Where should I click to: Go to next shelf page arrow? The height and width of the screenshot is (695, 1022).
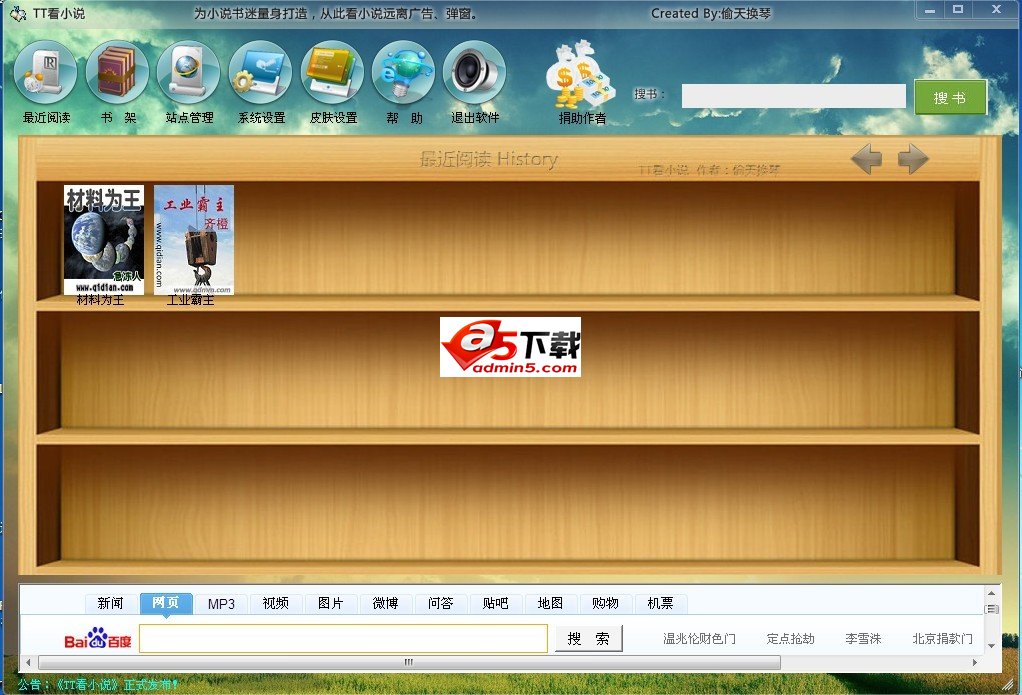(x=913, y=158)
